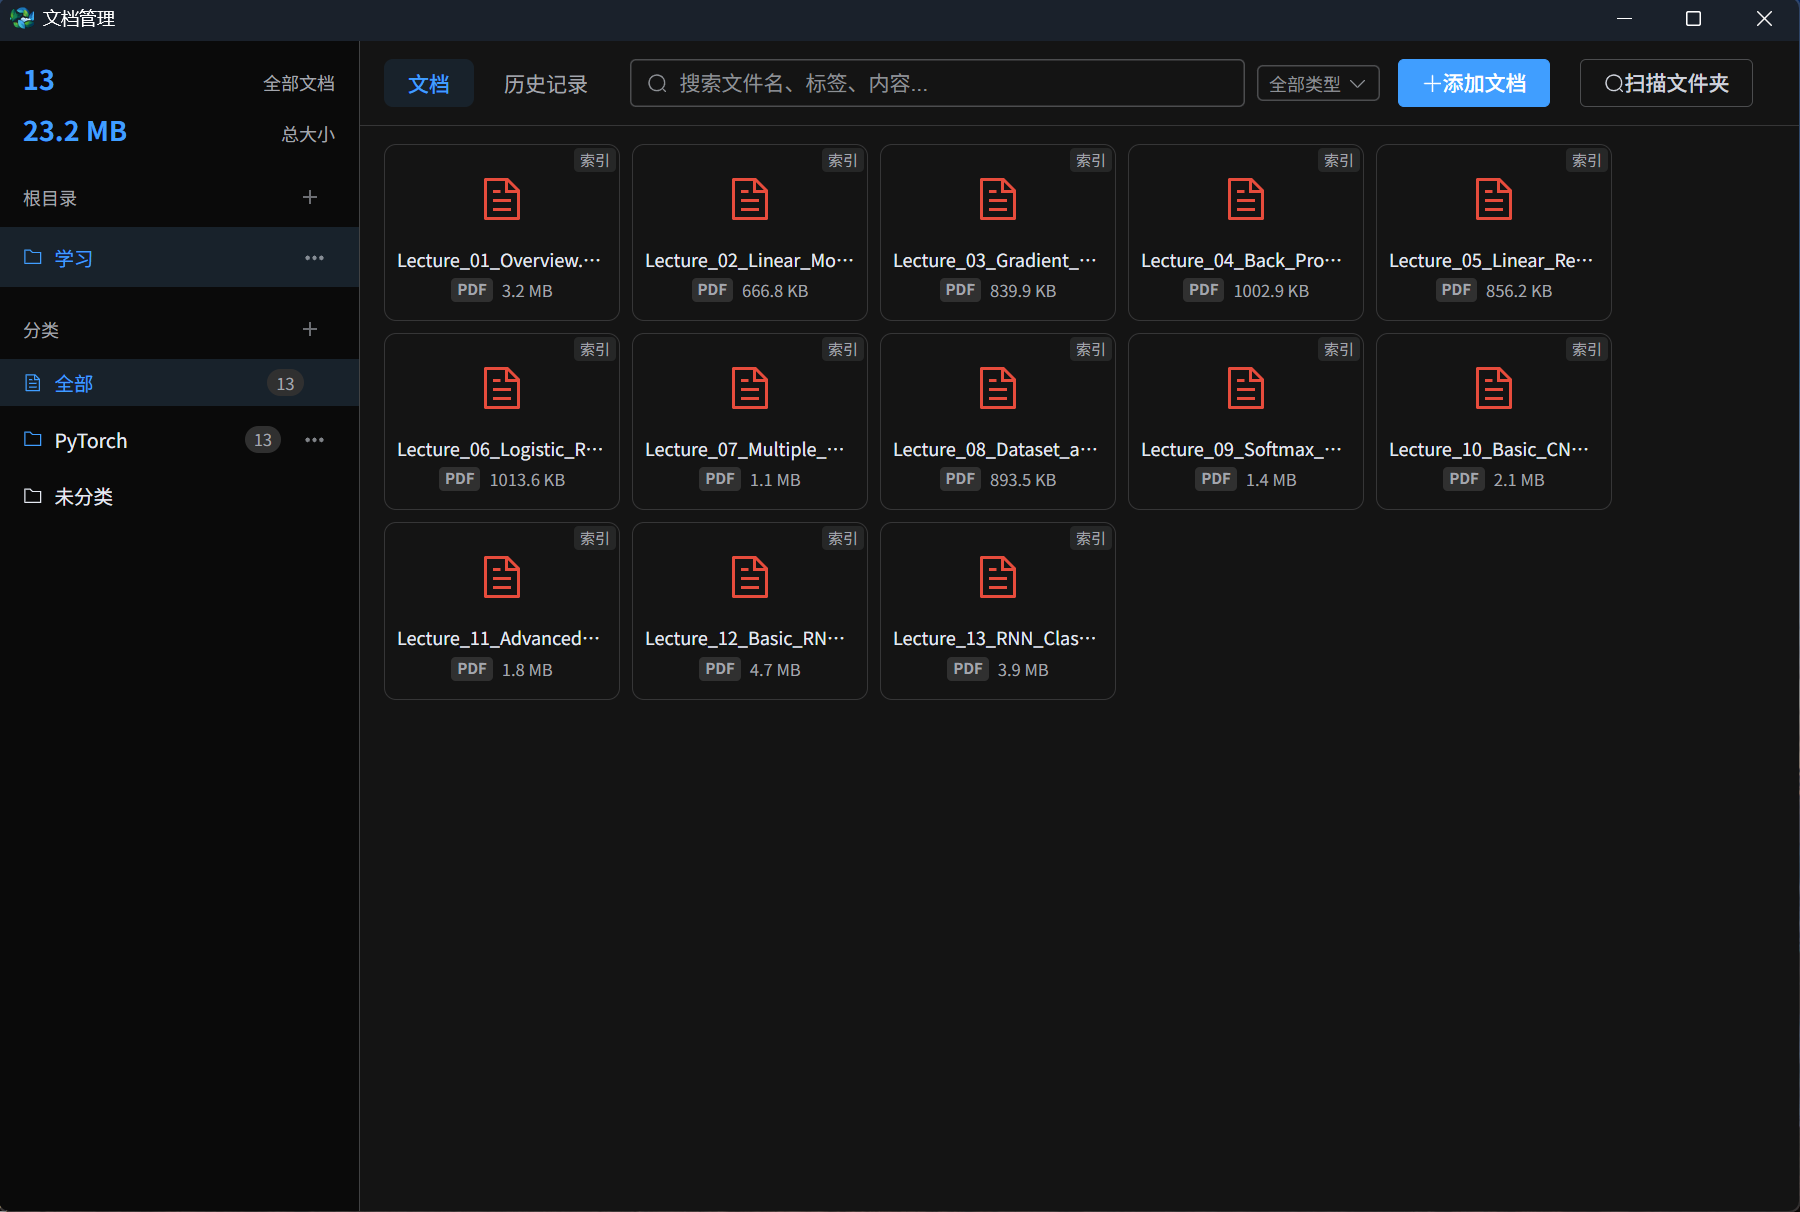Switch to the 历史记录 tab

pyautogui.click(x=546, y=84)
